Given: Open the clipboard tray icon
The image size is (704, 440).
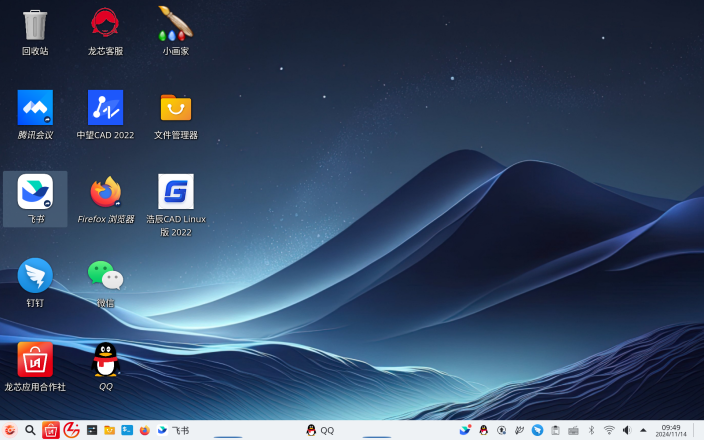Looking at the screenshot, I should pos(555,431).
